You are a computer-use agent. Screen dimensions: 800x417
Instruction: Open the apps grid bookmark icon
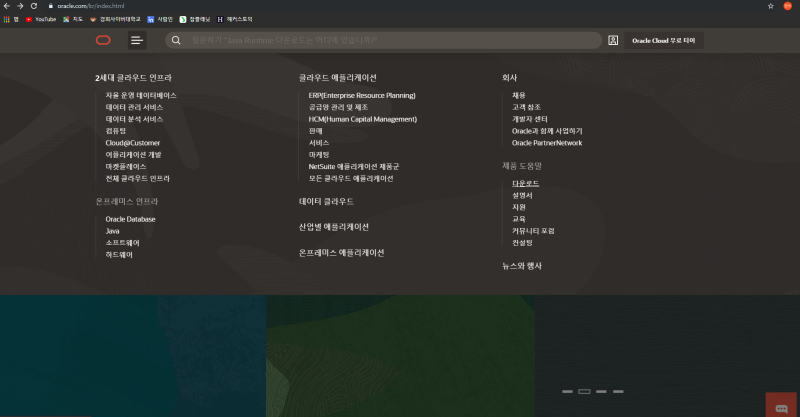click(6, 19)
